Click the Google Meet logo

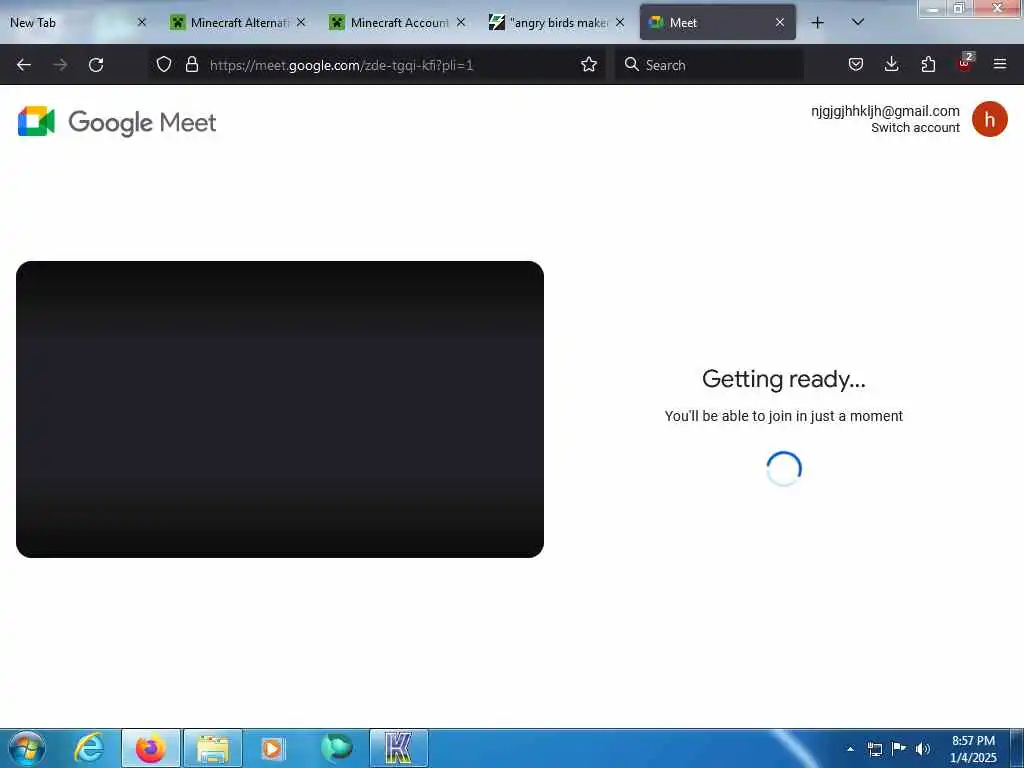point(117,121)
